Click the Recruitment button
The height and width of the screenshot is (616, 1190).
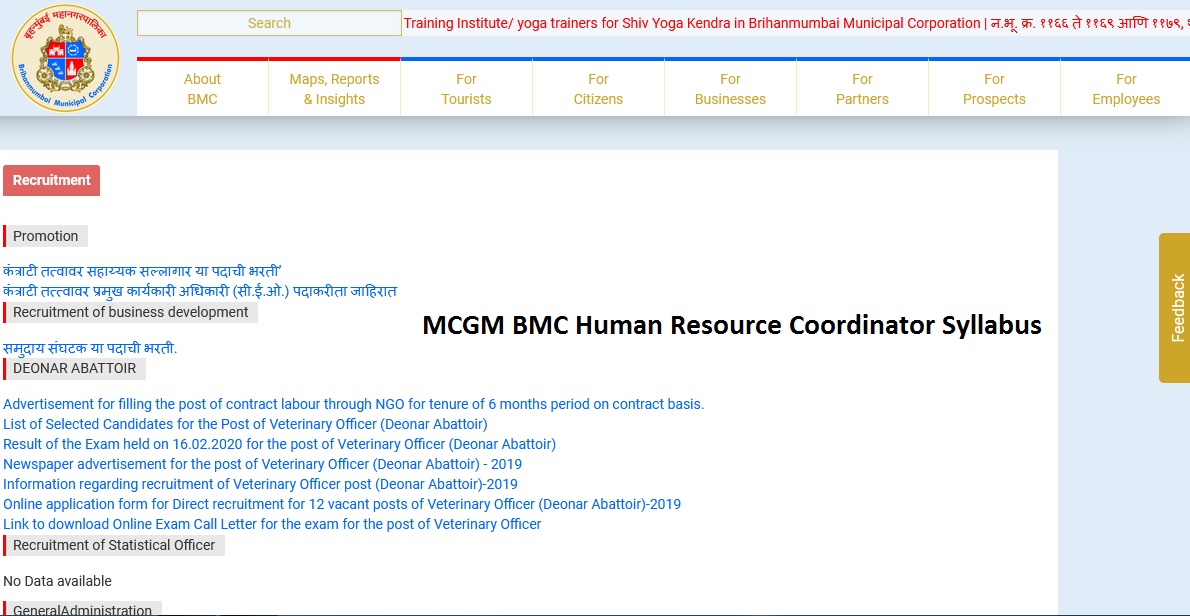pyautogui.click(x=51, y=180)
